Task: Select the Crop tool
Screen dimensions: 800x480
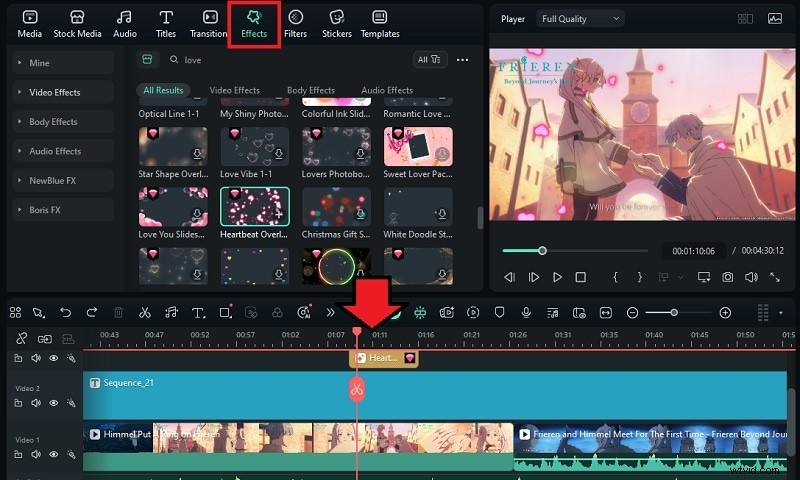Action: [x=225, y=312]
